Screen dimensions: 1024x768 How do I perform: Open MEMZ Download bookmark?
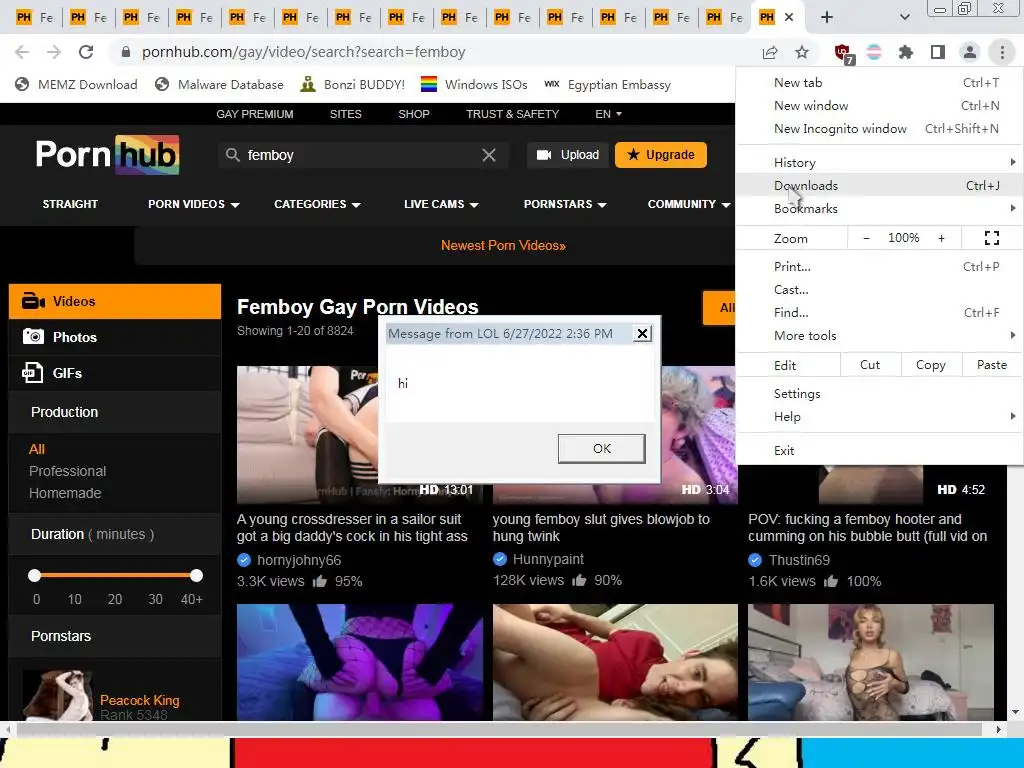76,84
